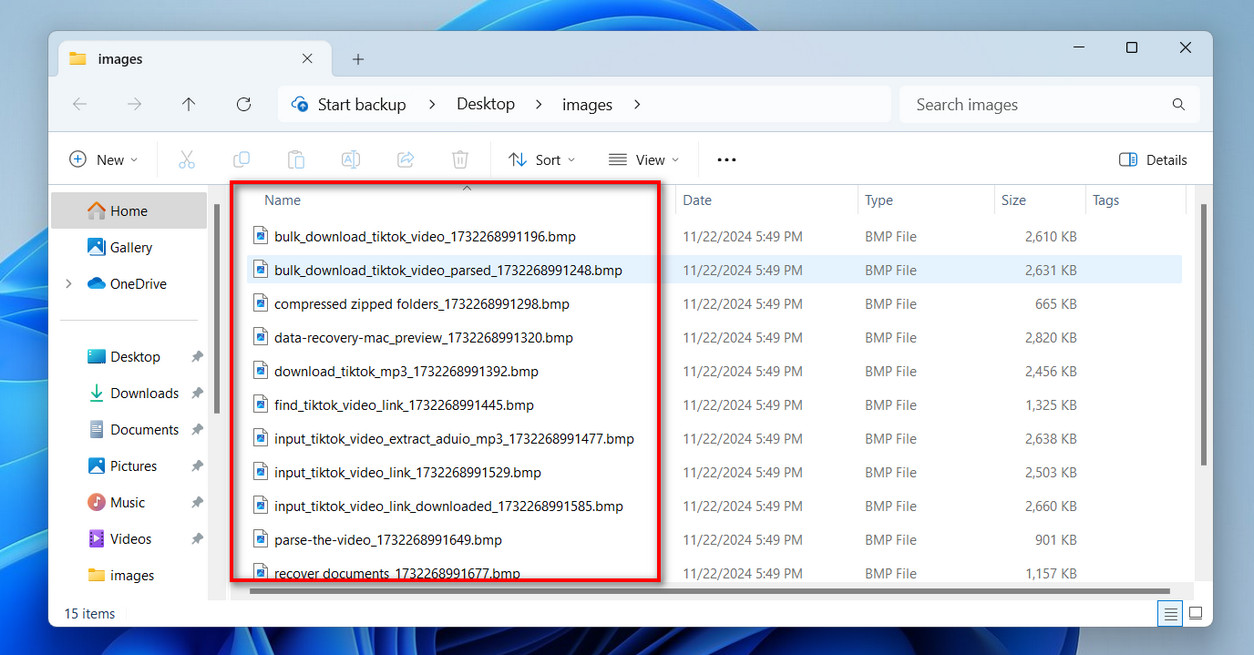The height and width of the screenshot is (655, 1254).
Task: Open the Sort dropdown menu
Action: (541, 160)
